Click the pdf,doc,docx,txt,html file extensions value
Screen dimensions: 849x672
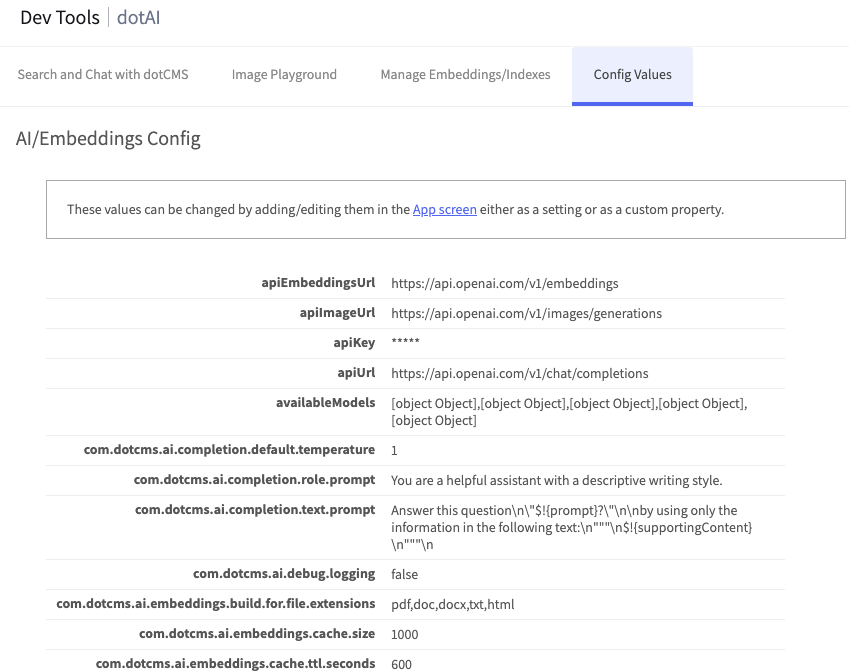click(452, 604)
